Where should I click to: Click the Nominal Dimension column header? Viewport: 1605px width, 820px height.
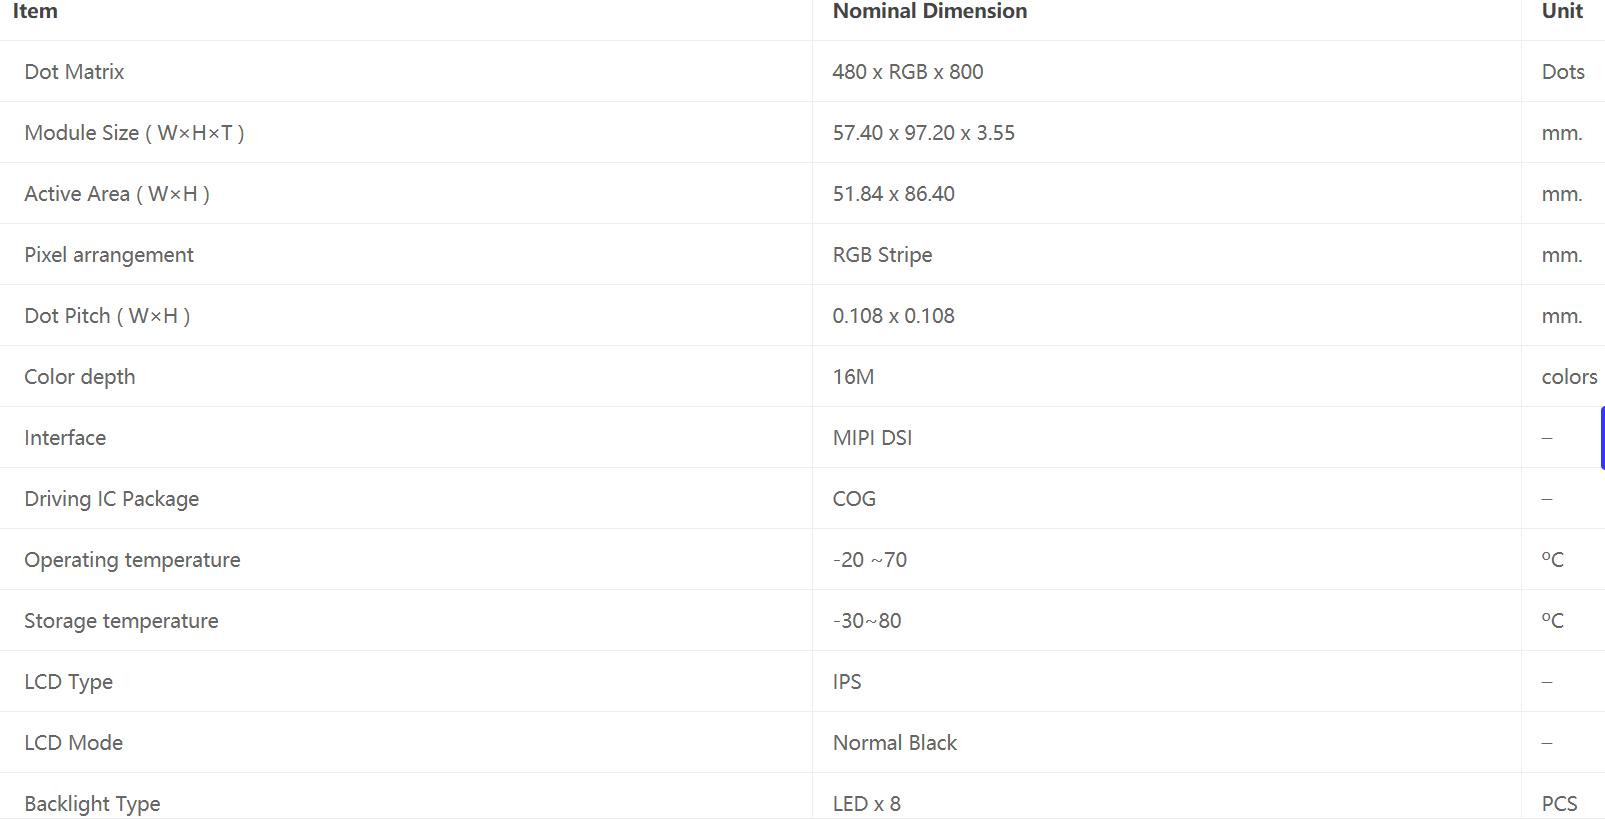click(x=930, y=11)
